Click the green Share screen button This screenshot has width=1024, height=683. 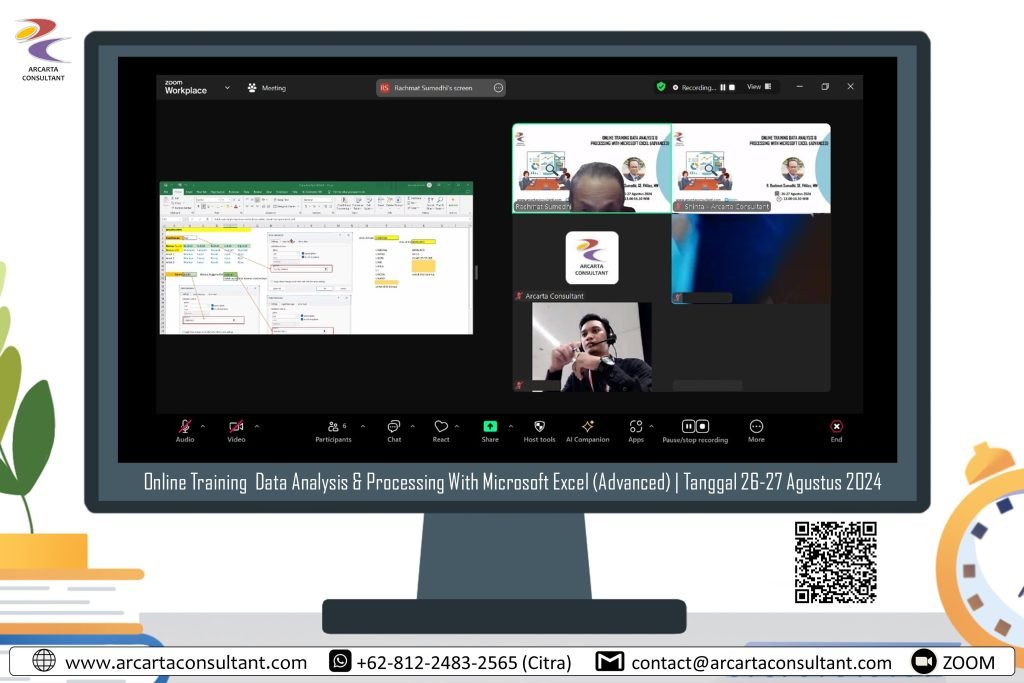tap(490, 426)
